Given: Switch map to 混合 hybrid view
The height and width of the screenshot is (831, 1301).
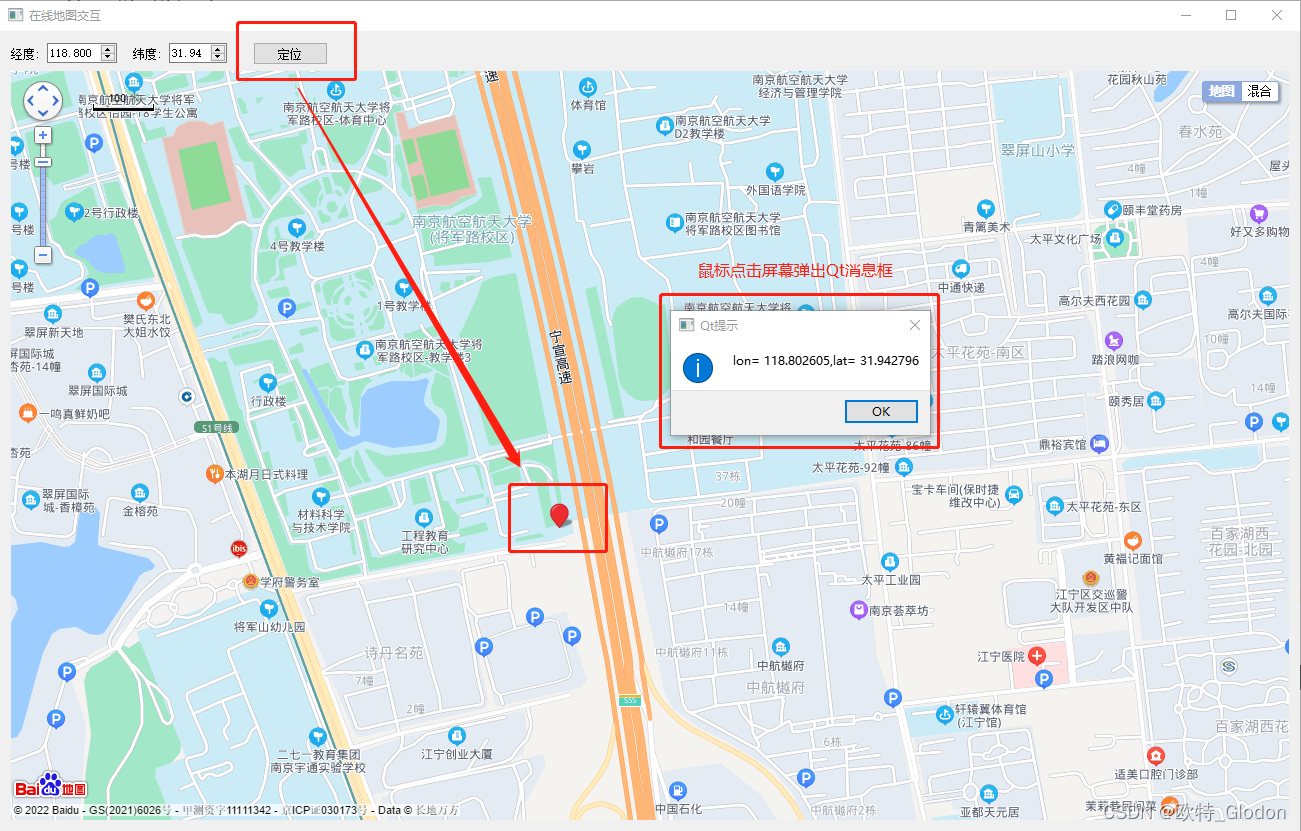Looking at the screenshot, I should 1258,91.
